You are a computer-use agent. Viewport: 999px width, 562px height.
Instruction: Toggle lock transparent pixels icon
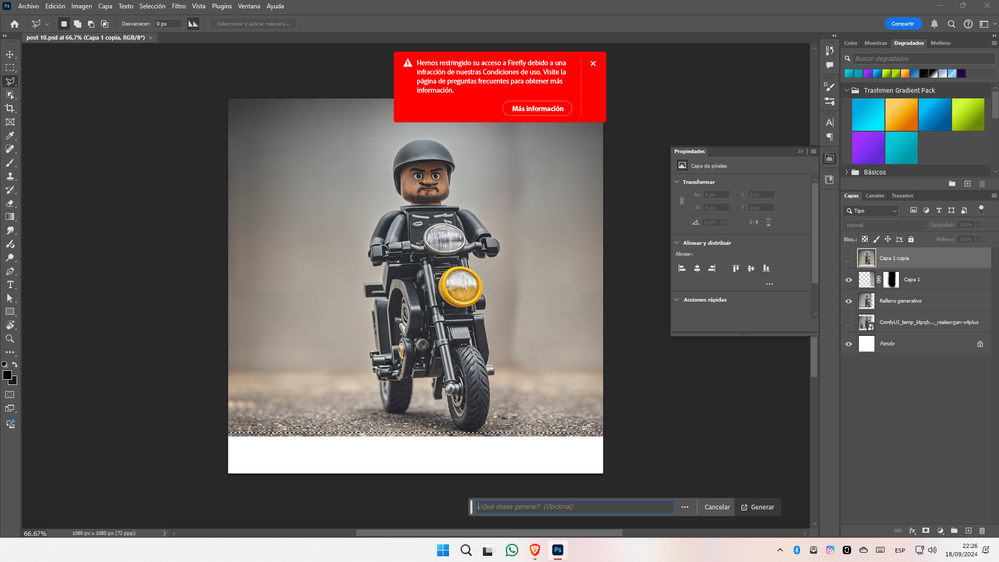pyautogui.click(x=865, y=240)
